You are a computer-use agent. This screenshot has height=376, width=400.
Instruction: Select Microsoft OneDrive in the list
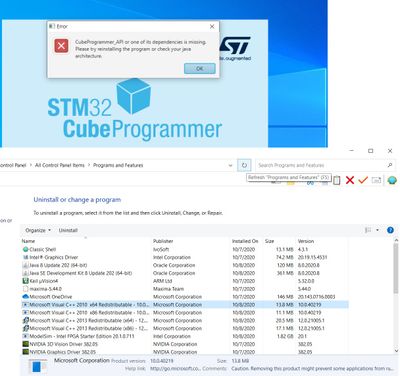click(x=51, y=297)
